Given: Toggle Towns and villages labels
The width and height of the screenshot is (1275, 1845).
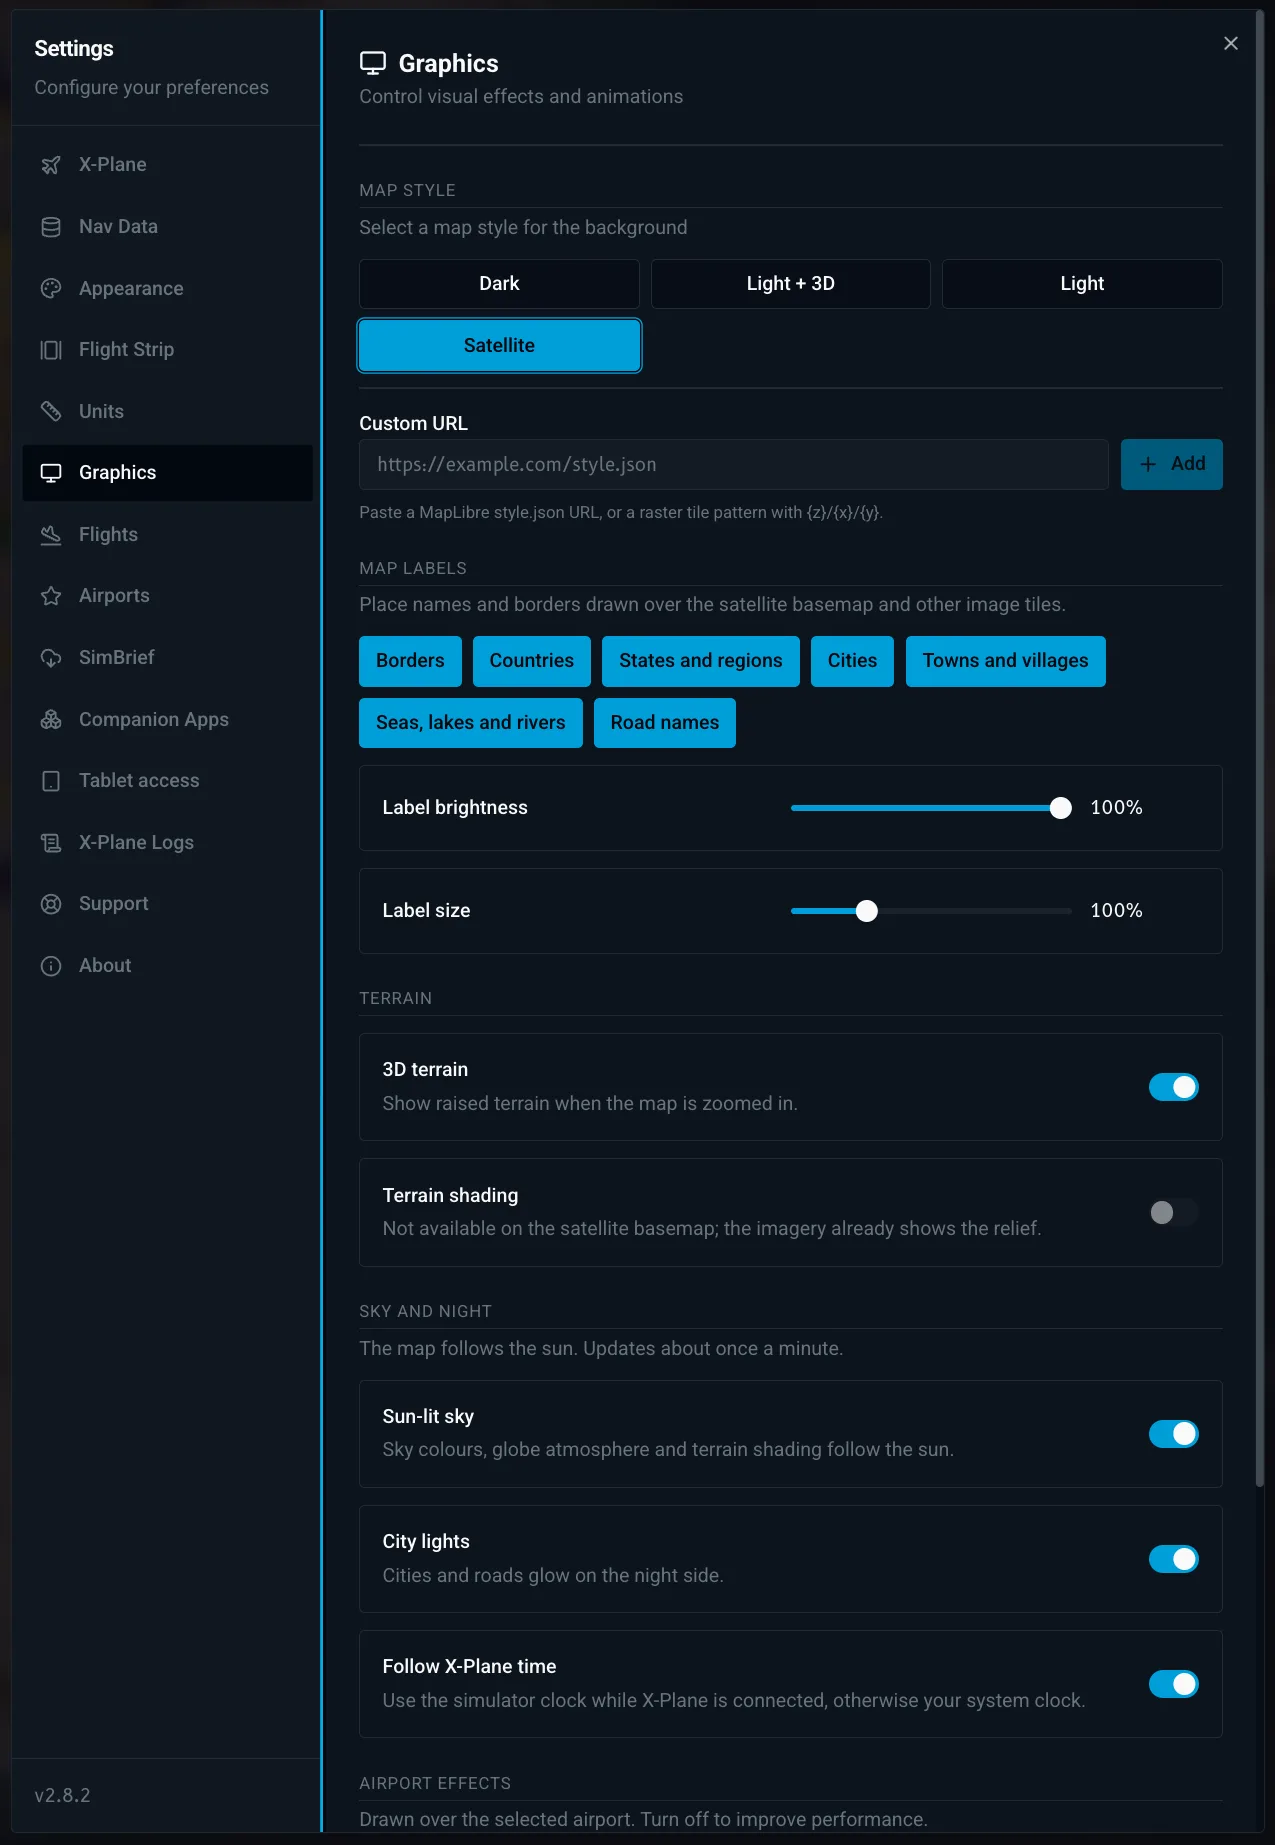Looking at the screenshot, I should 1005,661.
